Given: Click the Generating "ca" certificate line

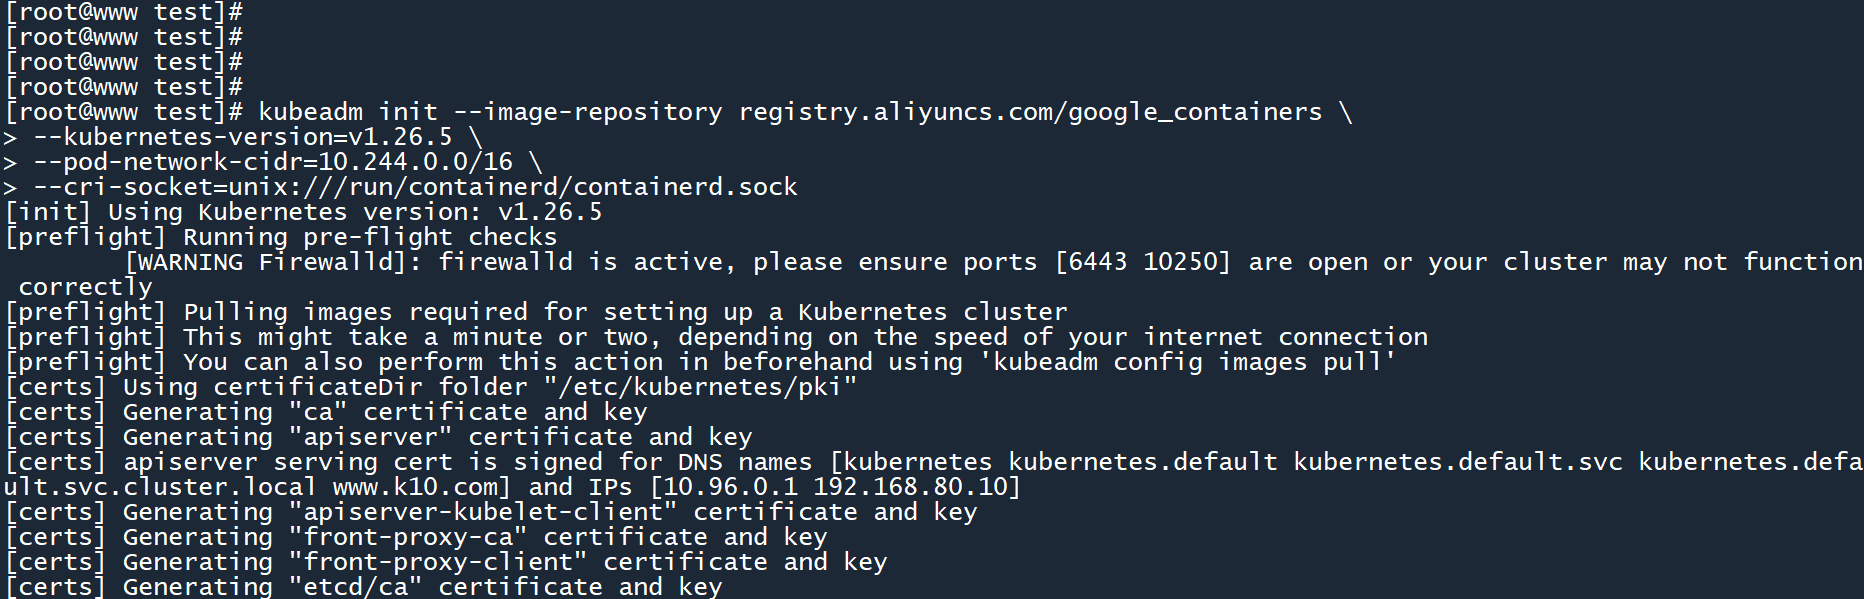Looking at the screenshot, I should [385, 412].
